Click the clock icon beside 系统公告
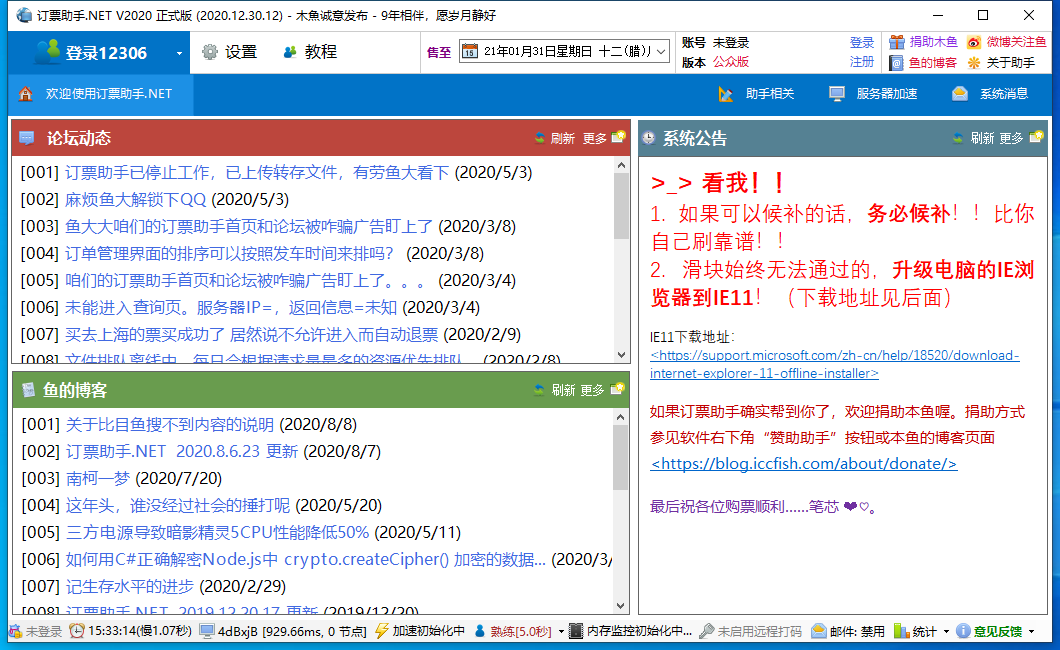1060x650 pixels. click(648, 138)
